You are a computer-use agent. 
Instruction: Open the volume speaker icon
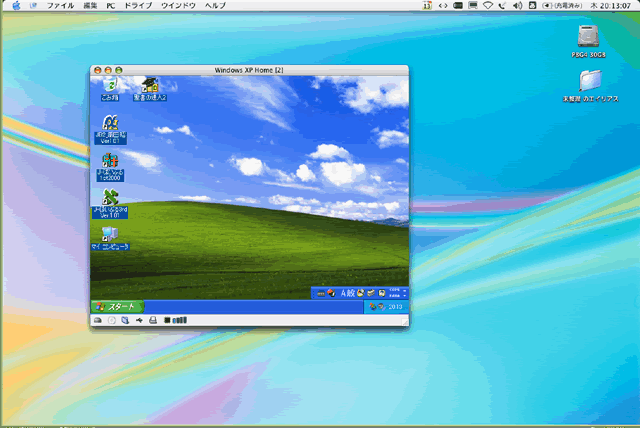coord(517,6)
